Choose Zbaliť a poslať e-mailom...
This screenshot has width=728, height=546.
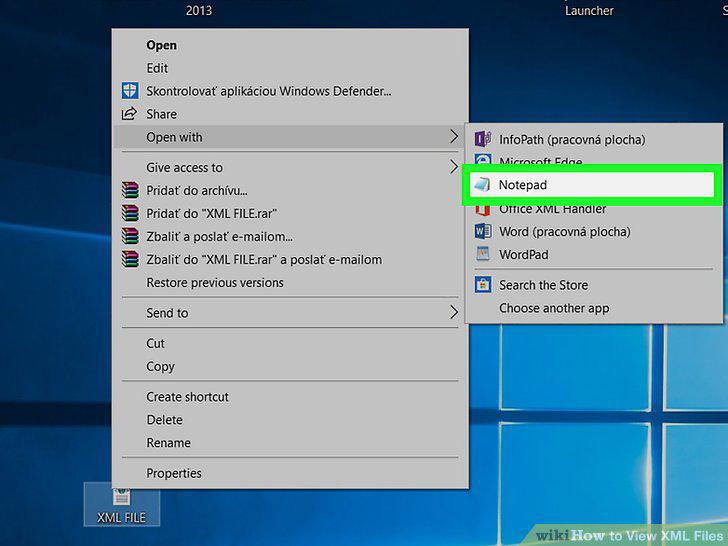[290, 236]
